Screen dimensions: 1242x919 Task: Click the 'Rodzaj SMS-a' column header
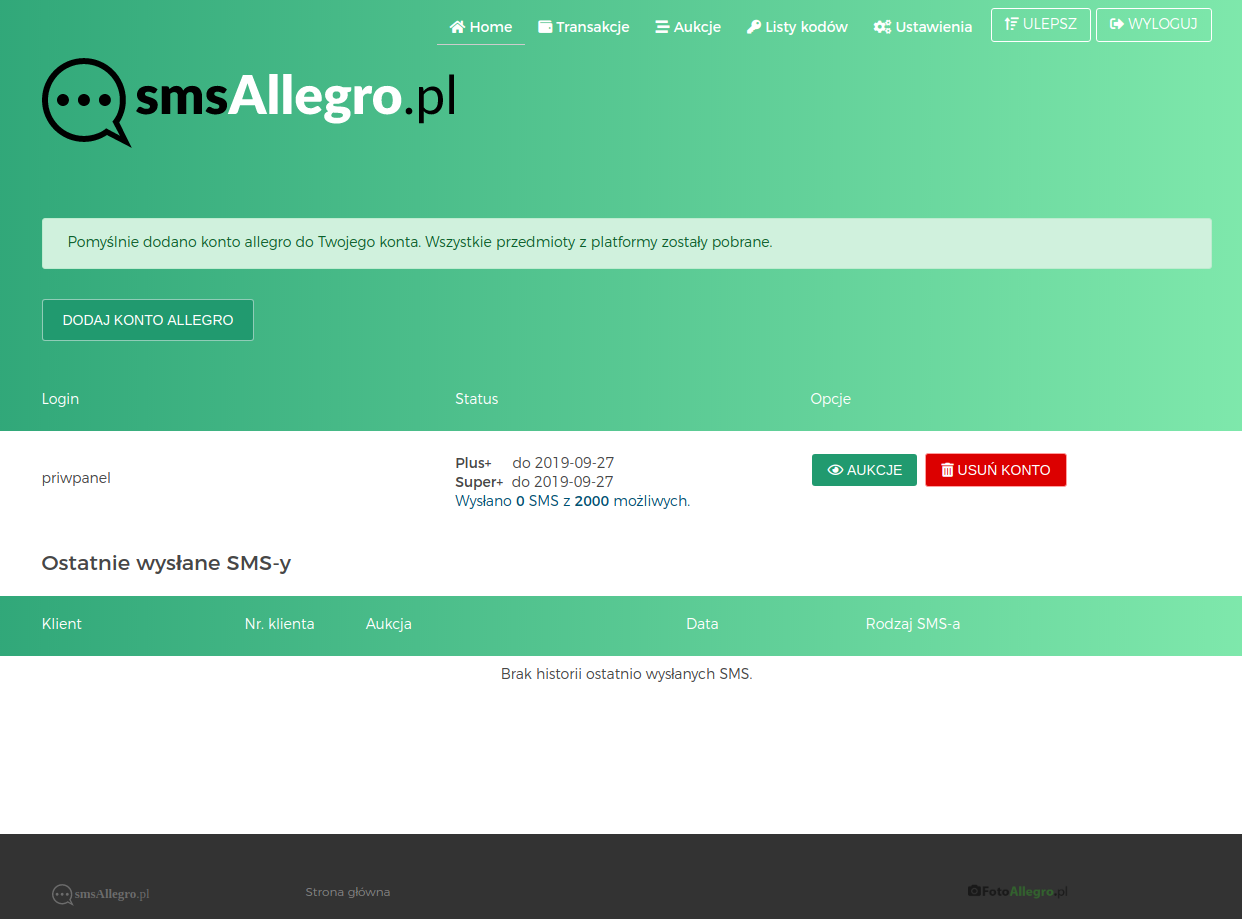pos(913,624)
